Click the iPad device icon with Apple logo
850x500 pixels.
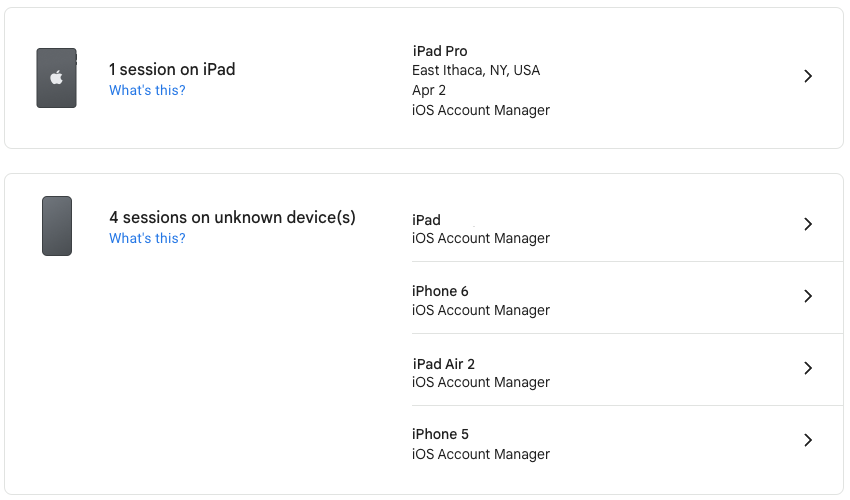click(56, 78)
